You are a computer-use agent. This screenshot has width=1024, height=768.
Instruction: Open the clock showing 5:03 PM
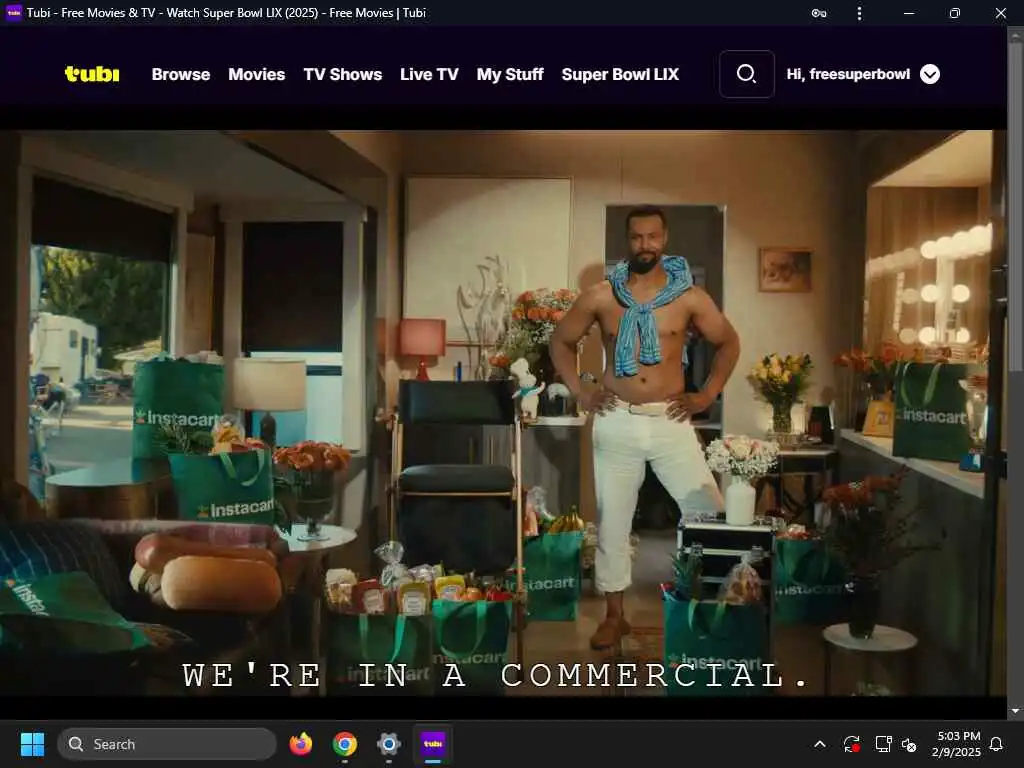[x=957, y=744]
